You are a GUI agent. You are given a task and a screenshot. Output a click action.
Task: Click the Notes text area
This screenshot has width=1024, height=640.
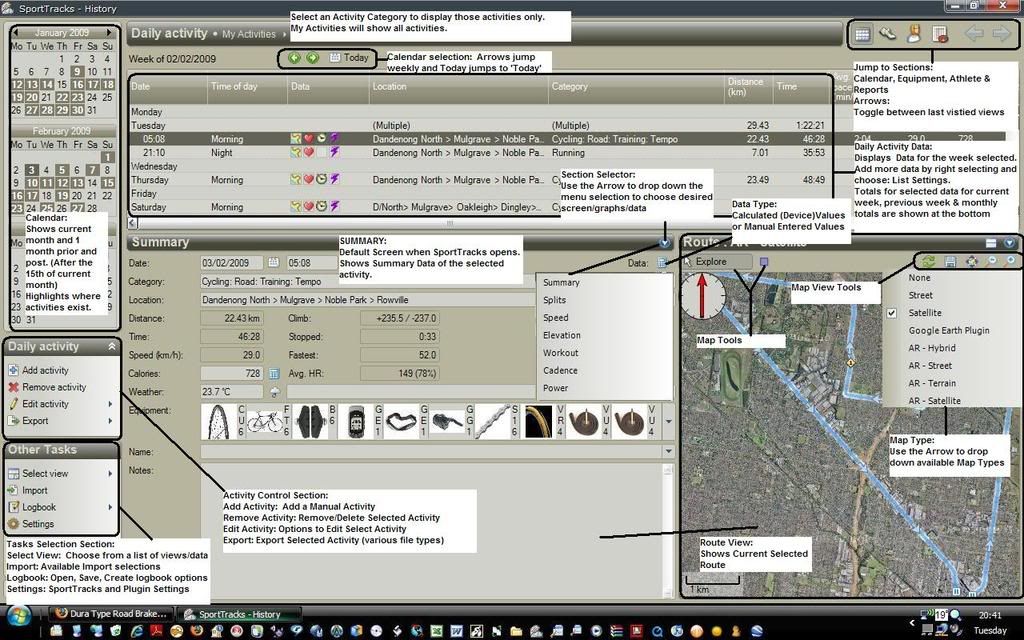(431, 531)
